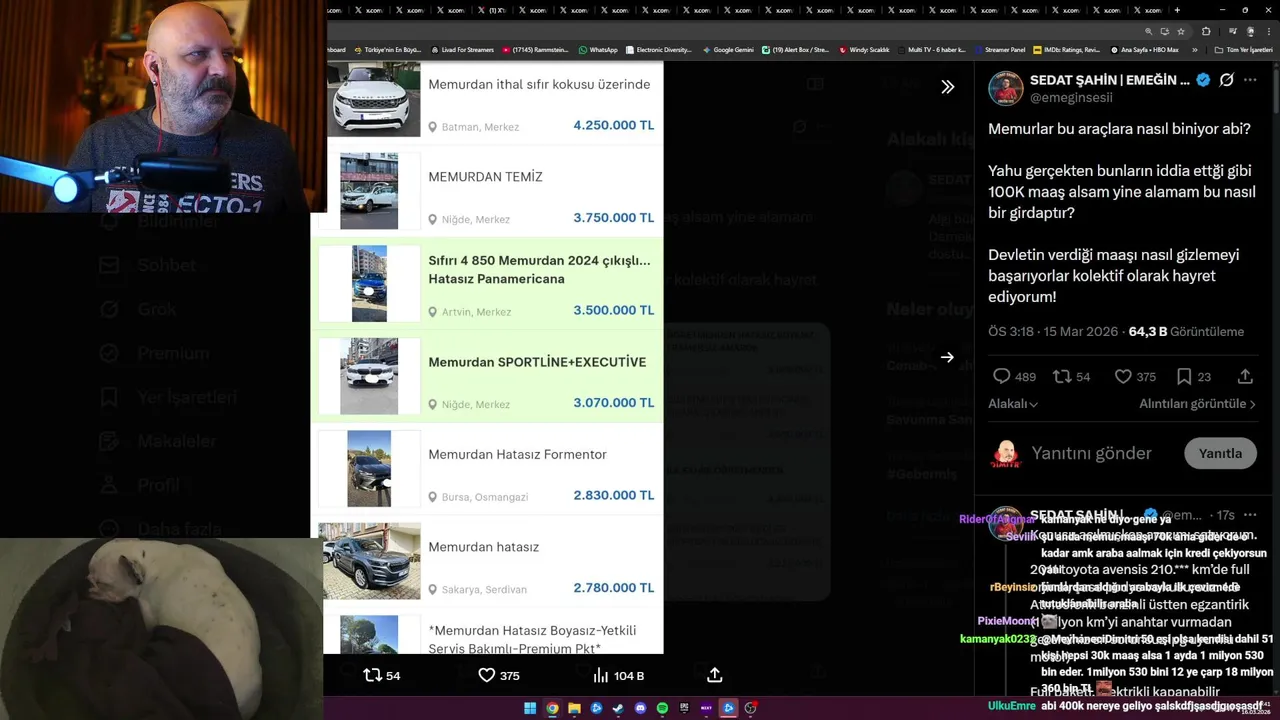Expand the Alakalı sort dropdown
This screenshot has height=720, width=1280.
[x=1013, y=404]
